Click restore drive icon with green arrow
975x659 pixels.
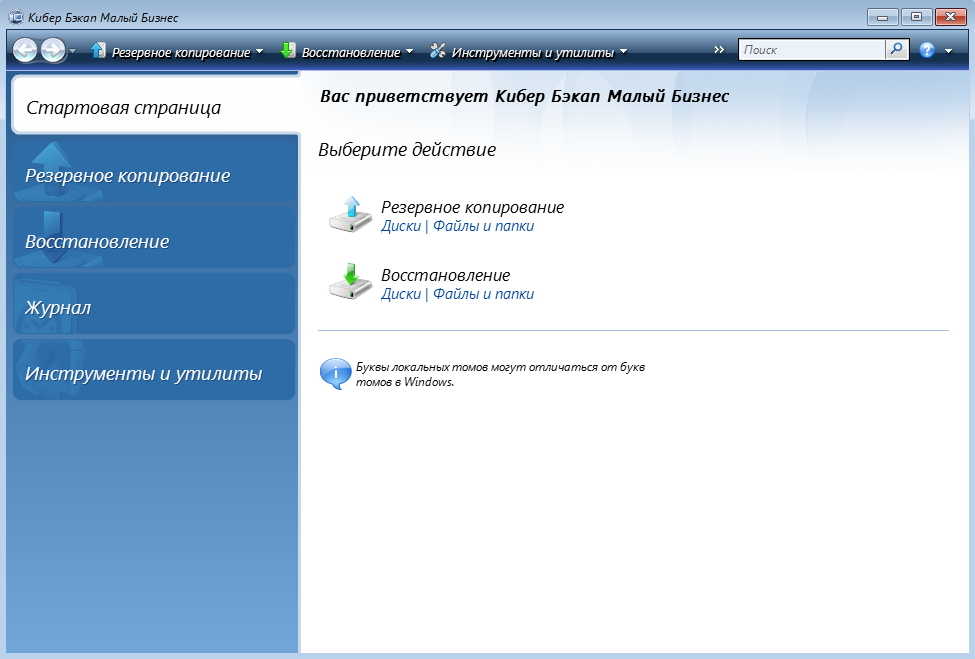point(350,283)
